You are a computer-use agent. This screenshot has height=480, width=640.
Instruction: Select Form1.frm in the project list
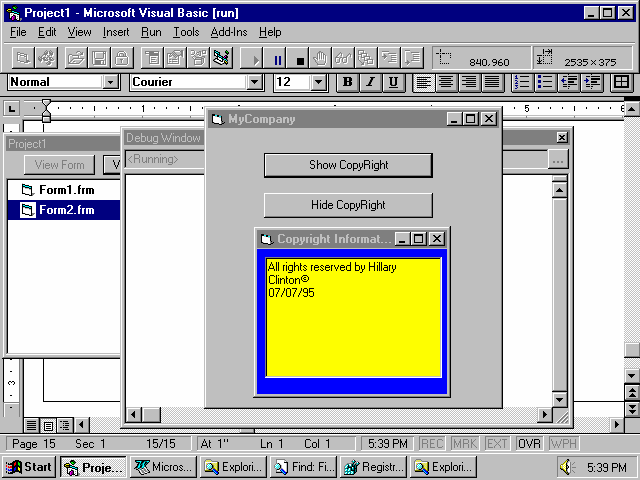click(67, 190)
